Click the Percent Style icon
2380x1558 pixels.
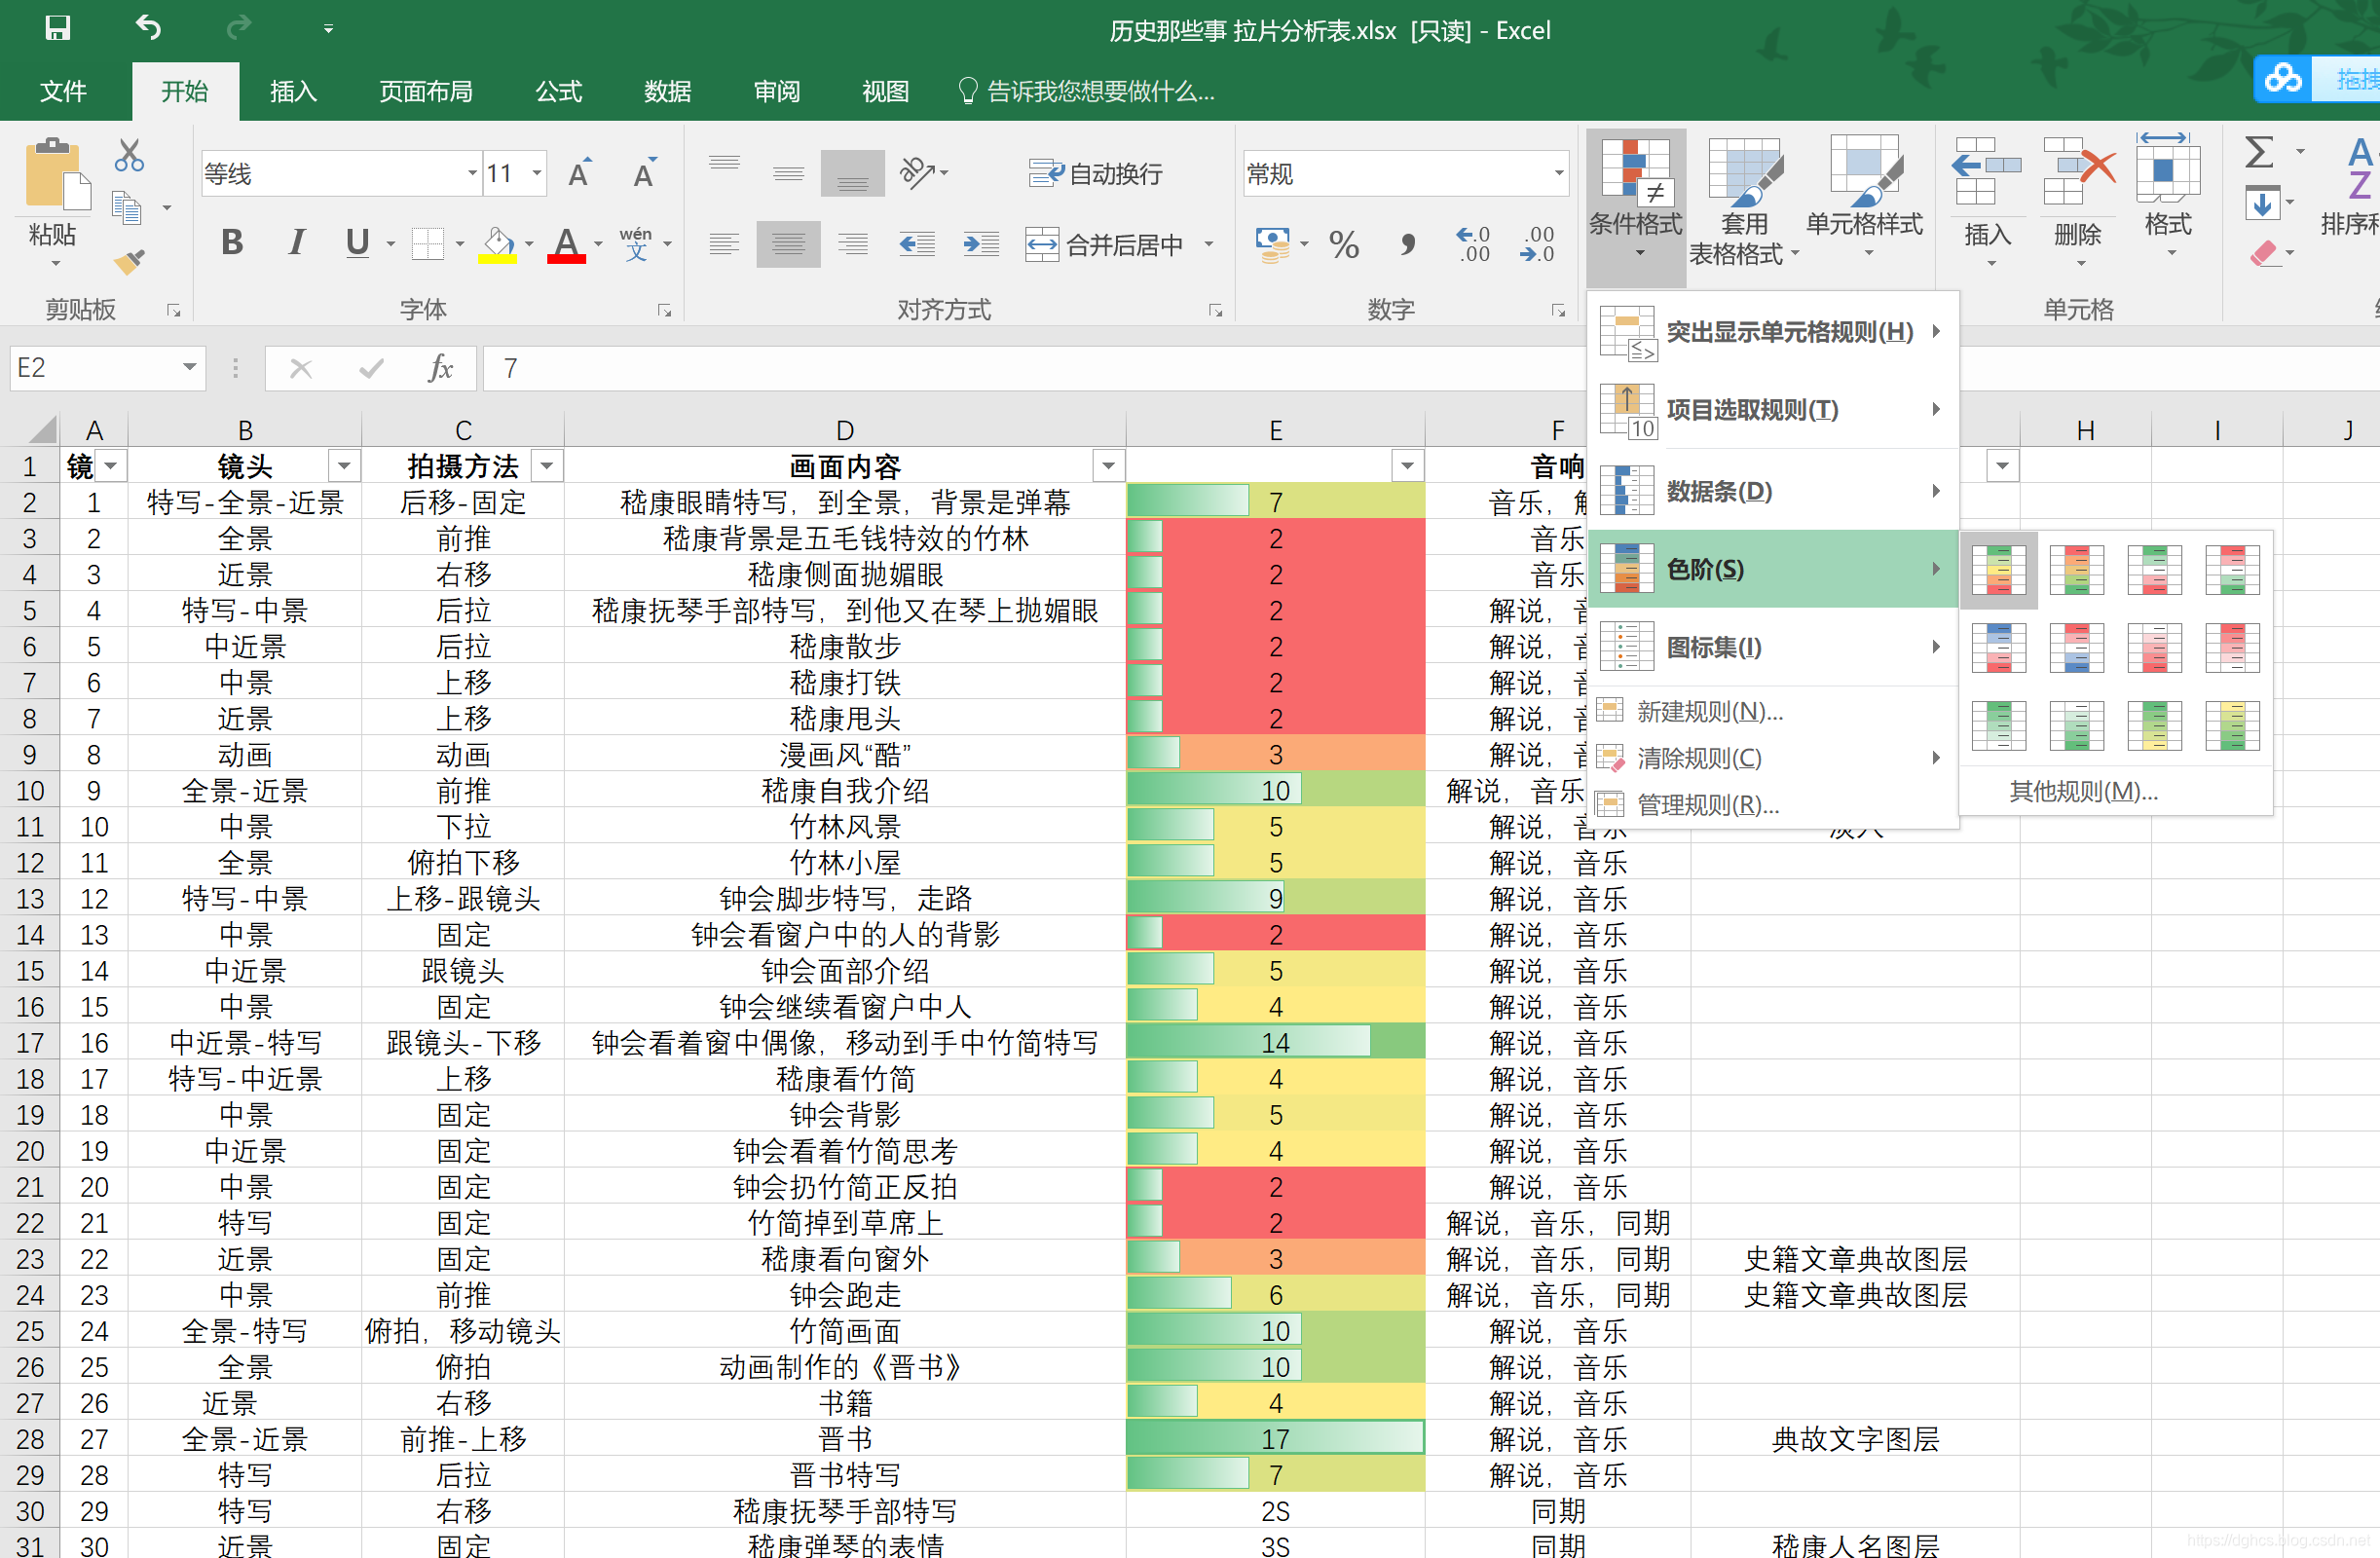(x=1343, y=244)
